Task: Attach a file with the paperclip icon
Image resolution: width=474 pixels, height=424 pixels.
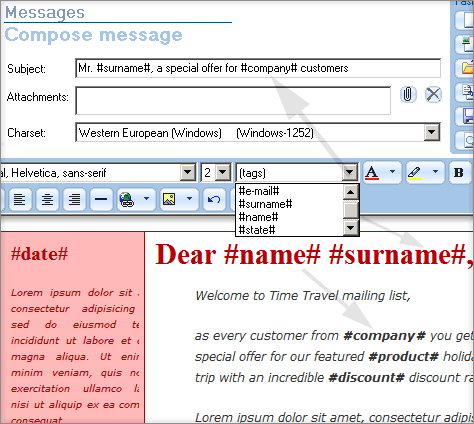Action: 408,94
